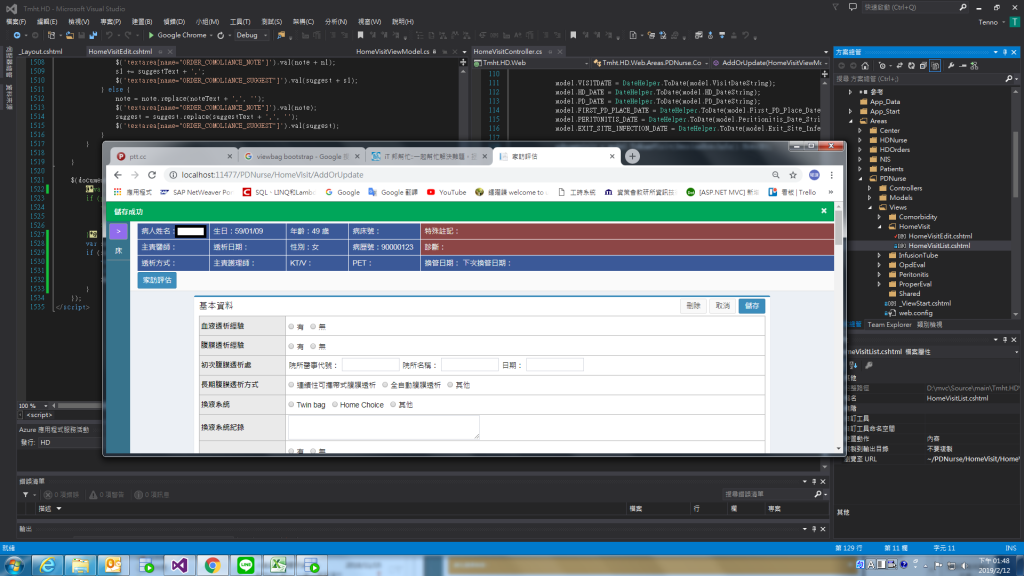This screenshot has width=1024, height=576.
Task: Click the Chrome zoom magnifier icon
Action: point(776,175)
